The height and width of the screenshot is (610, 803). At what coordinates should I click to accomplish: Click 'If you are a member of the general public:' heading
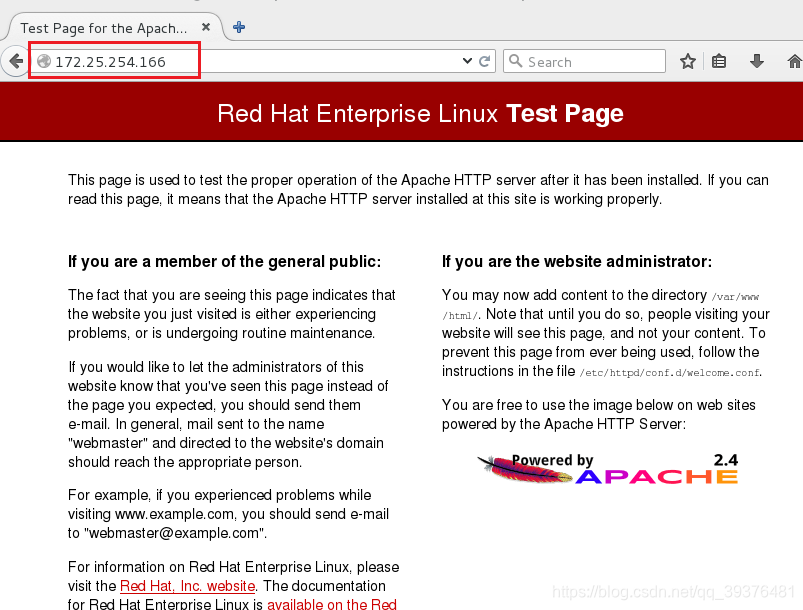224,261
